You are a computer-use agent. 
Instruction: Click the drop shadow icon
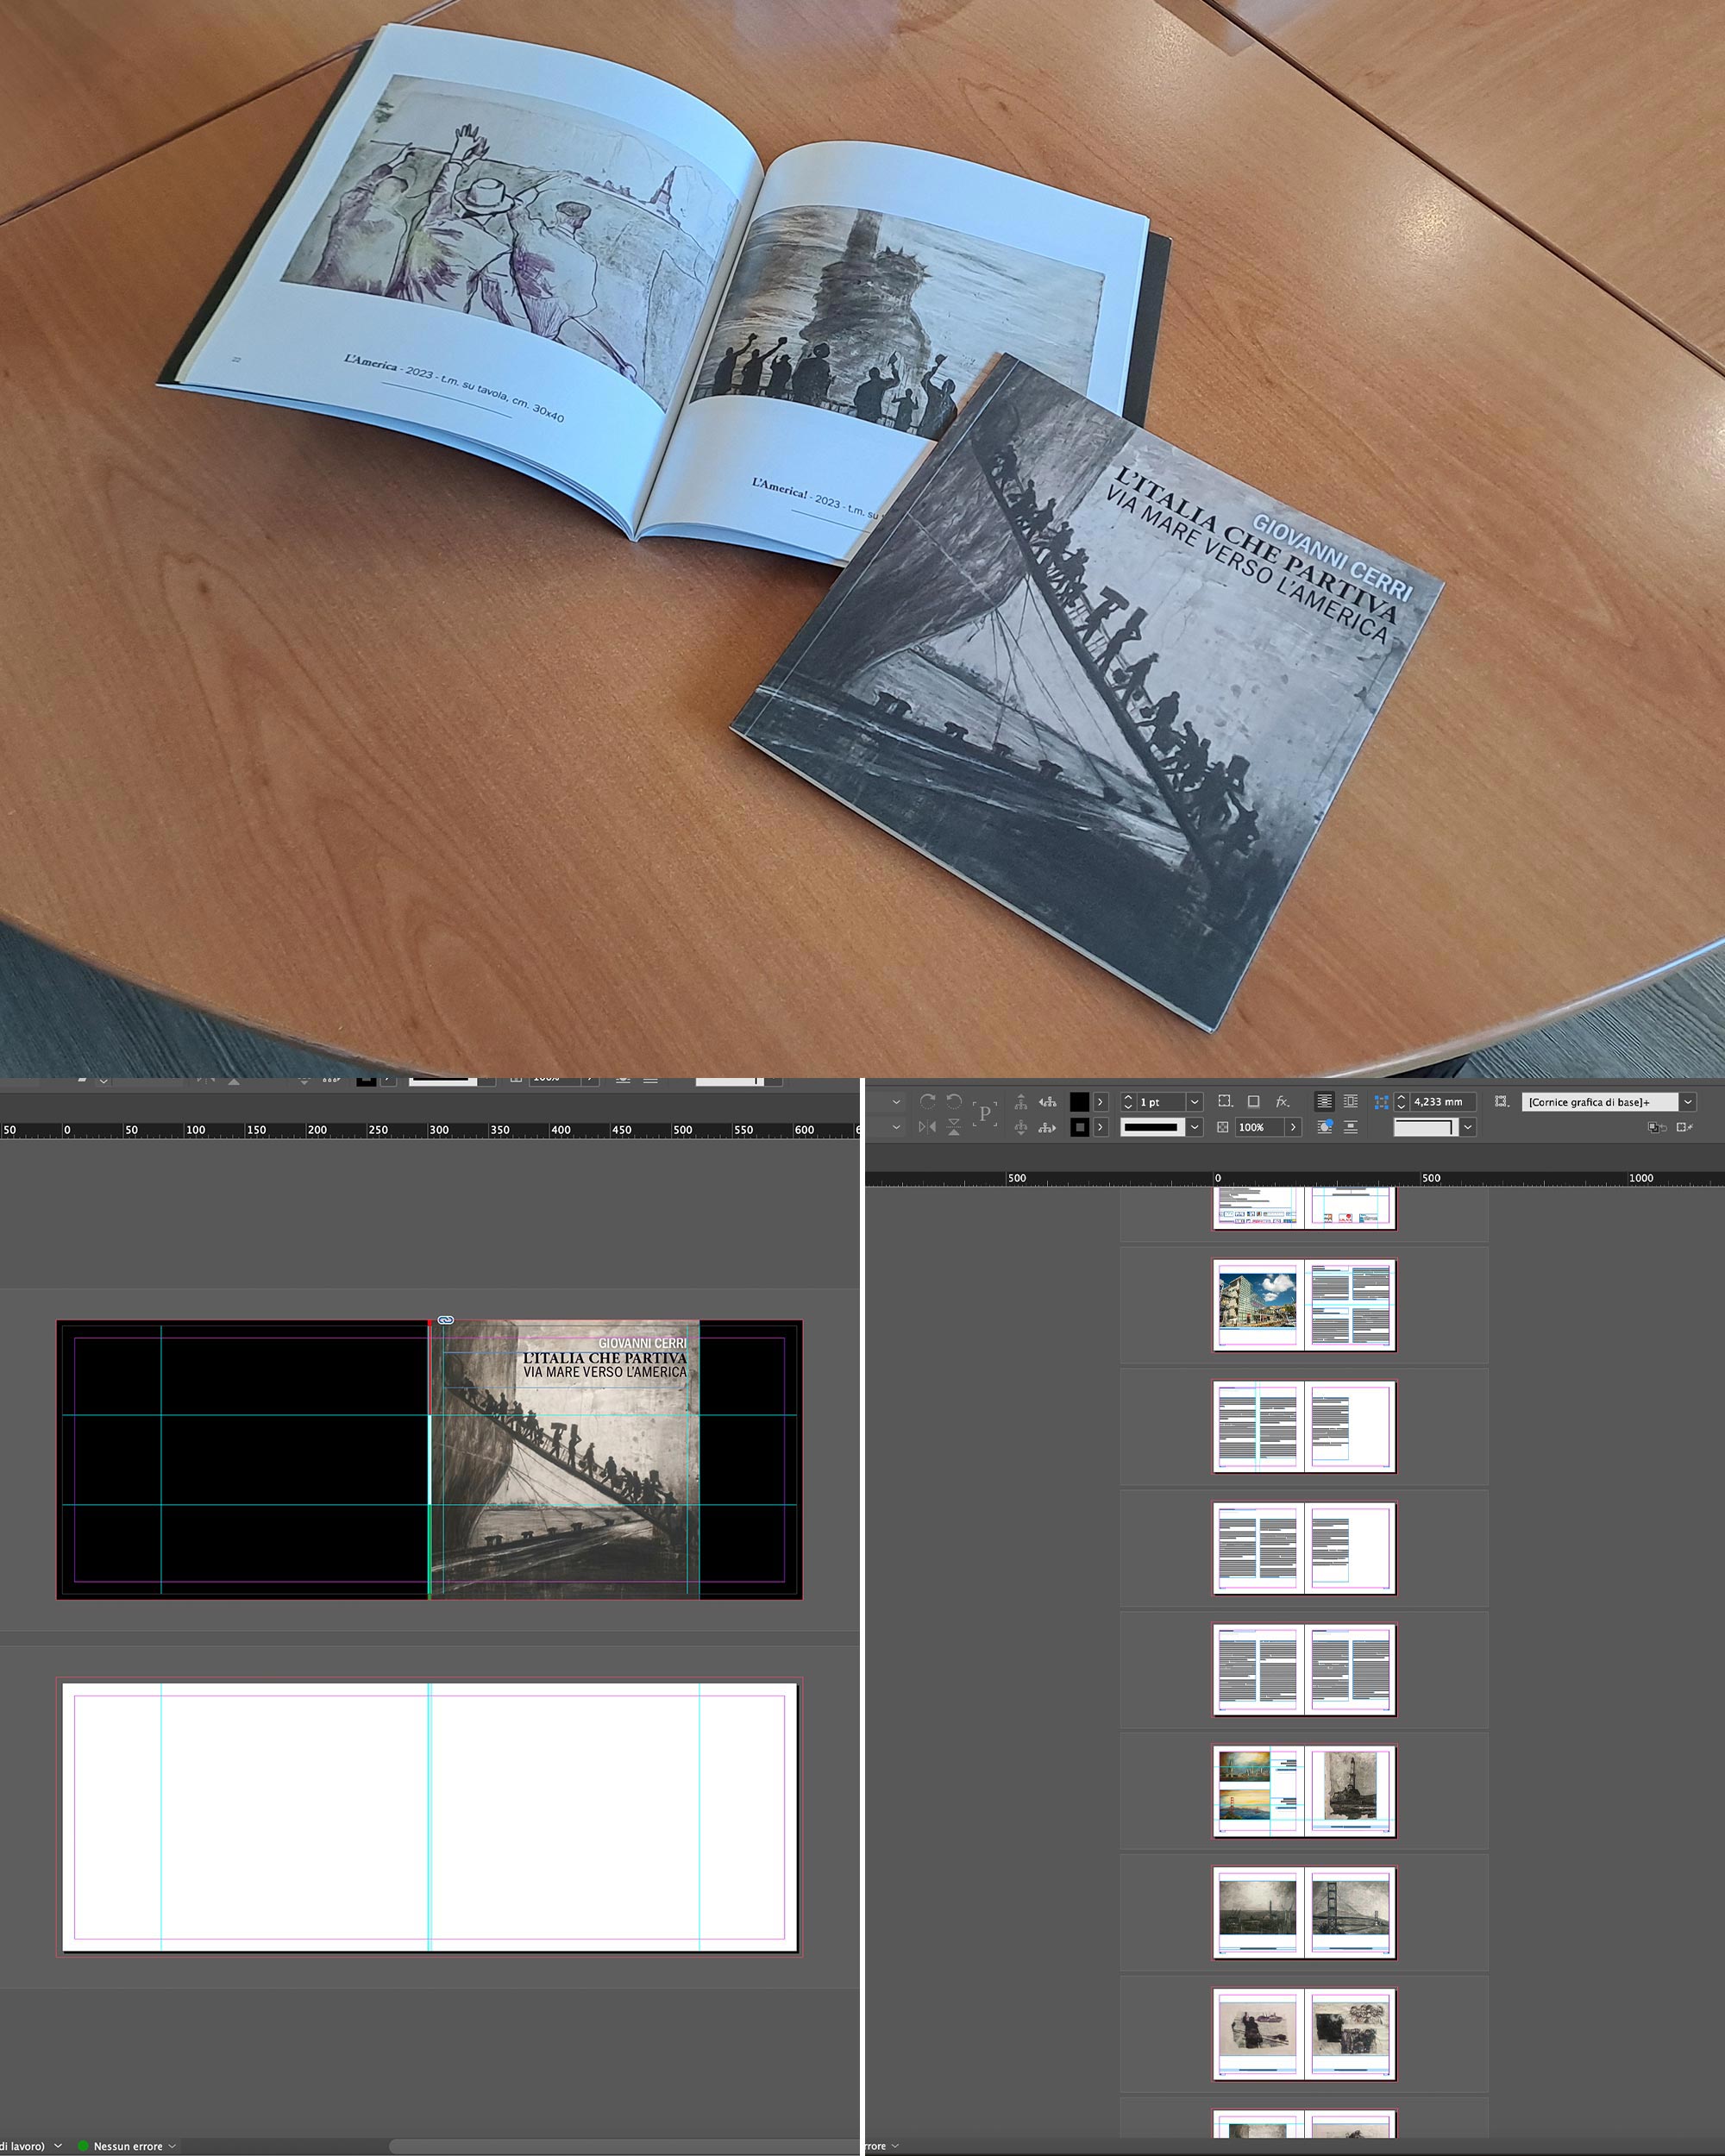1253,1102
